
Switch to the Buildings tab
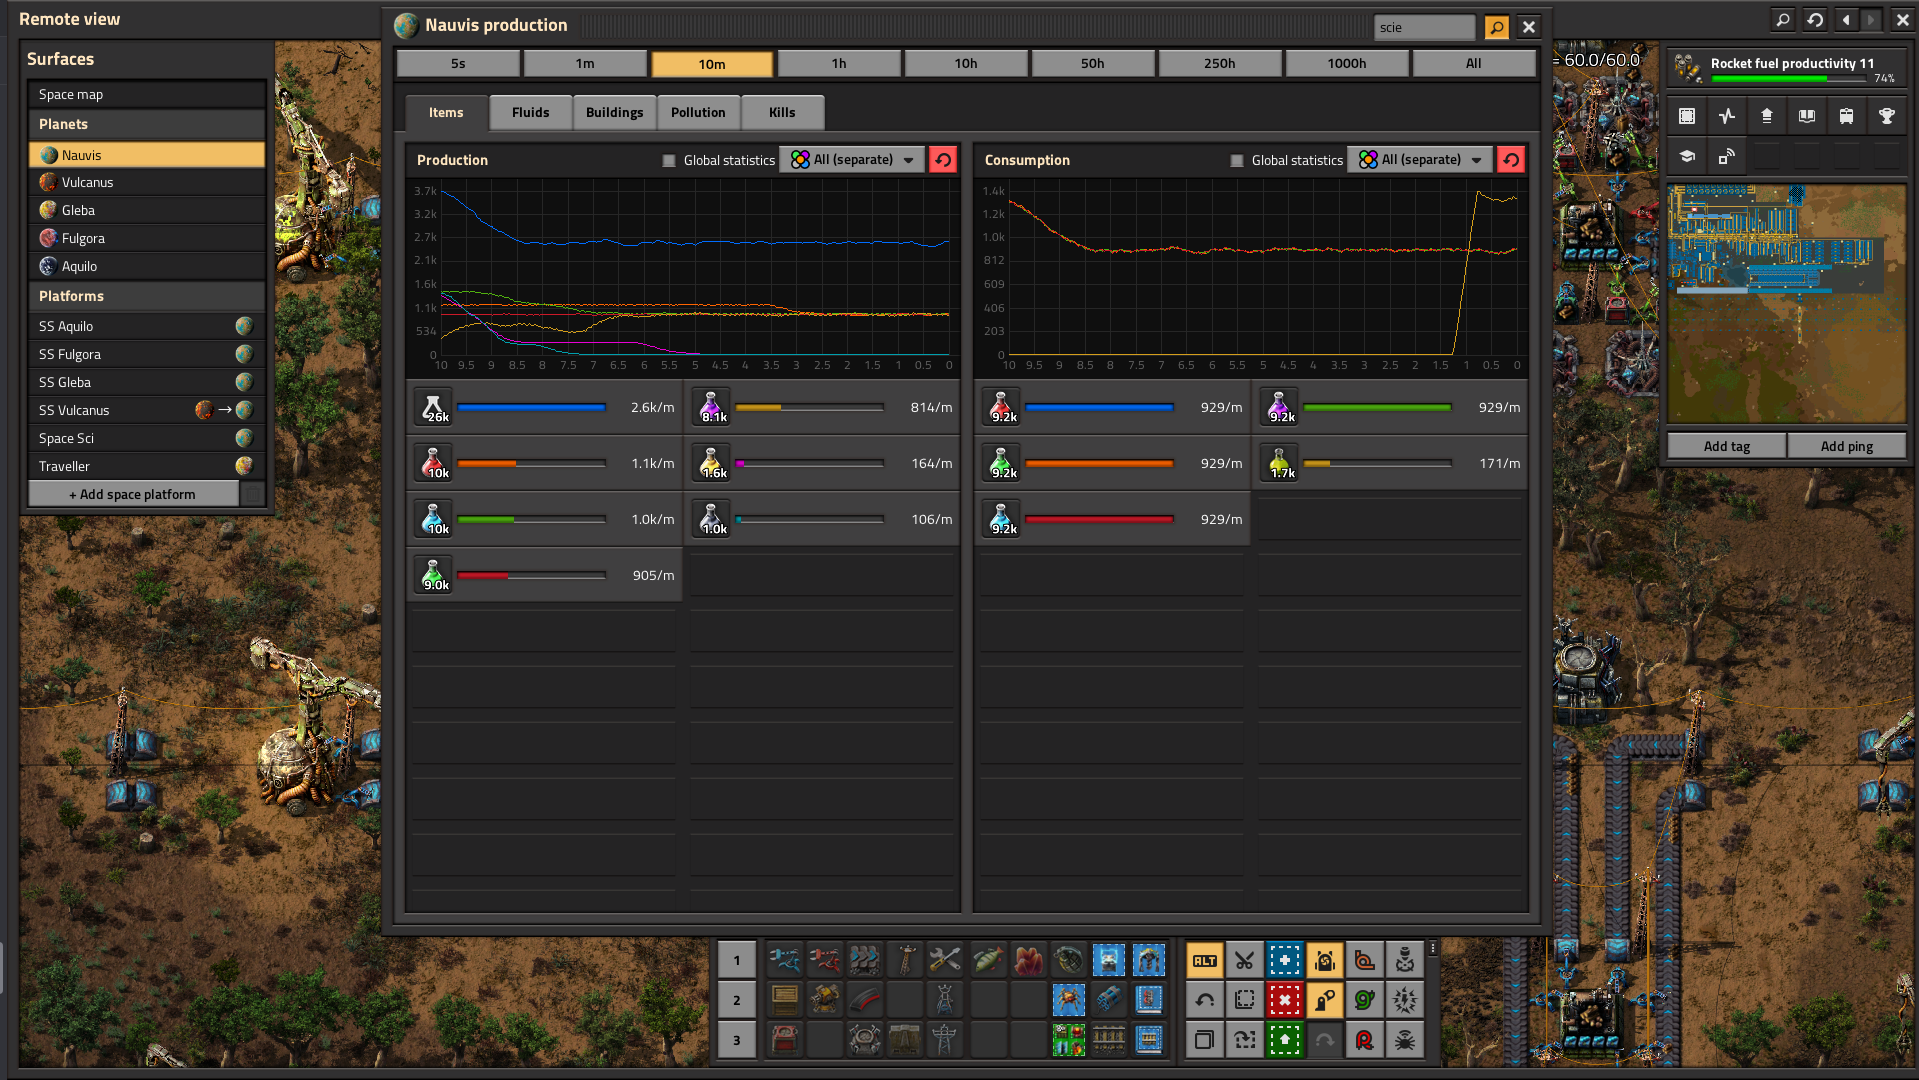[x=614, y=112]
